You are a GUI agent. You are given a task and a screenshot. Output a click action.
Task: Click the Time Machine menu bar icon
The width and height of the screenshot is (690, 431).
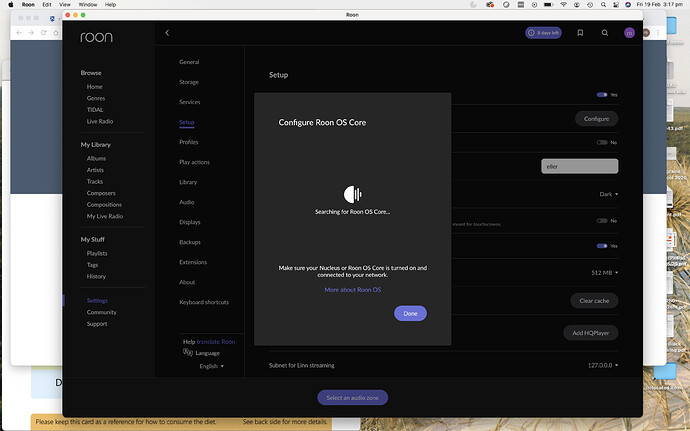coord(590,4)
